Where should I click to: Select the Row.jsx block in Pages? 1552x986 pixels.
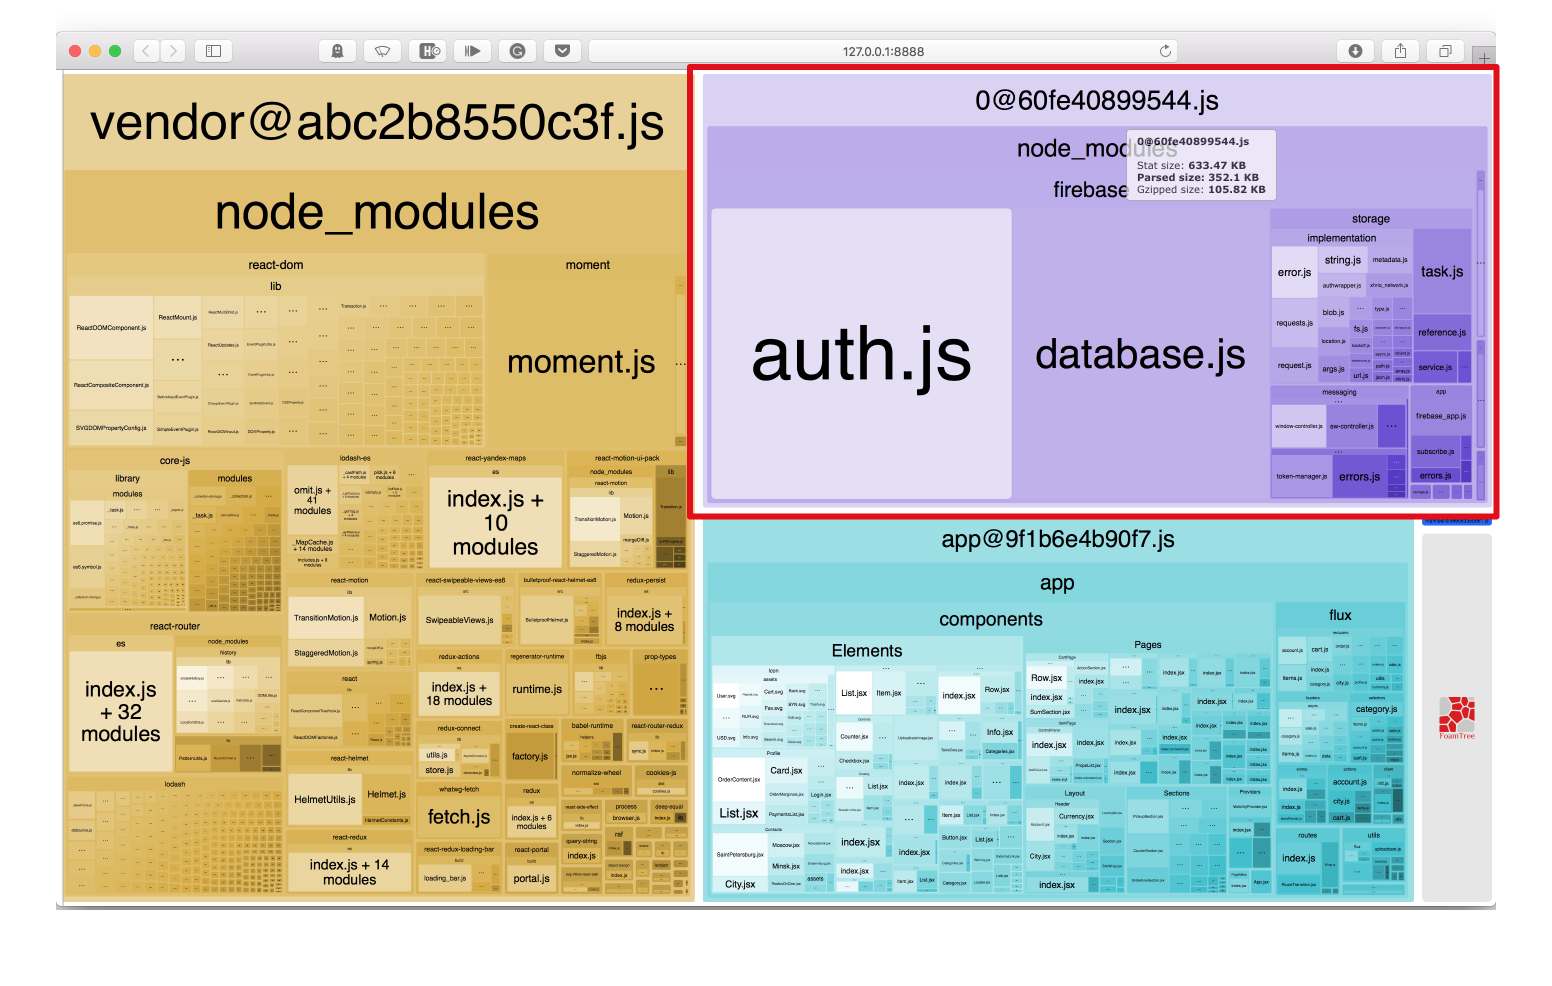pos(1046,678)
